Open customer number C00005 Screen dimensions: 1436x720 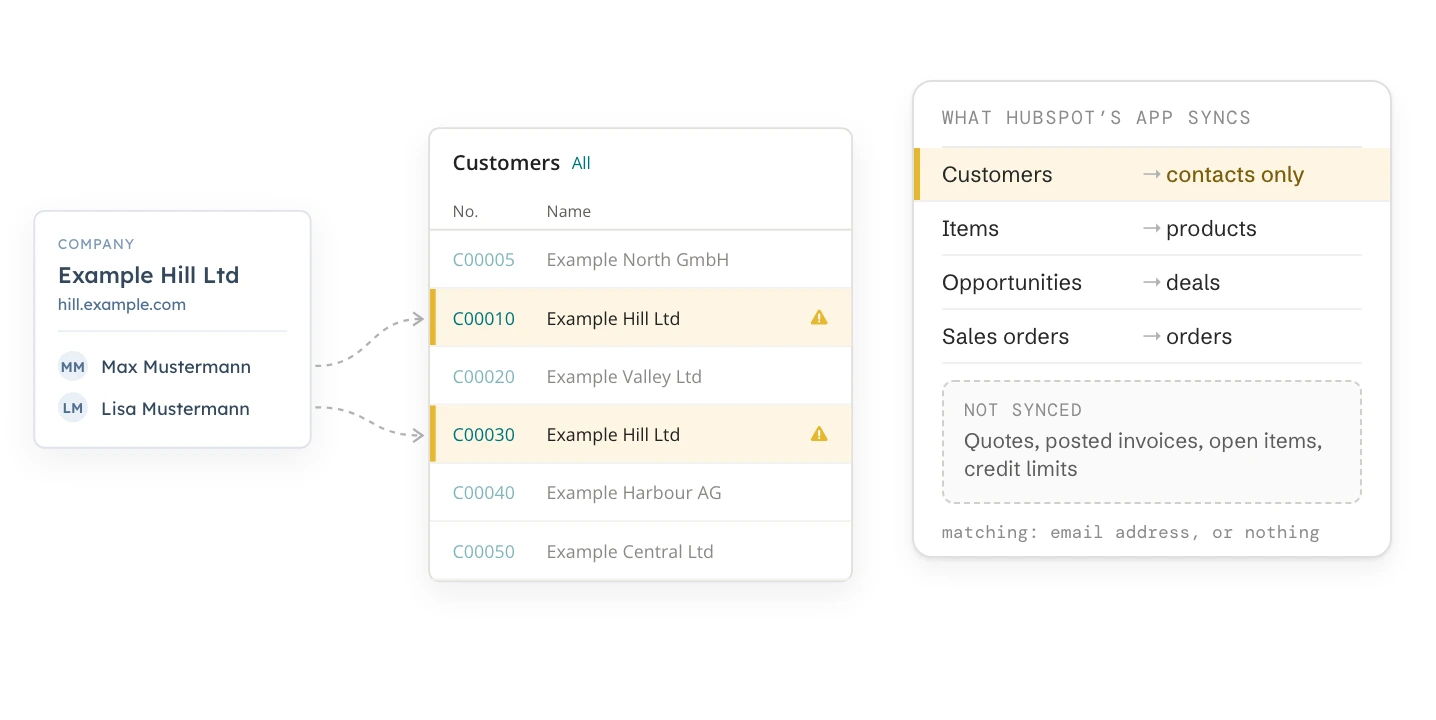coord(484,260)
